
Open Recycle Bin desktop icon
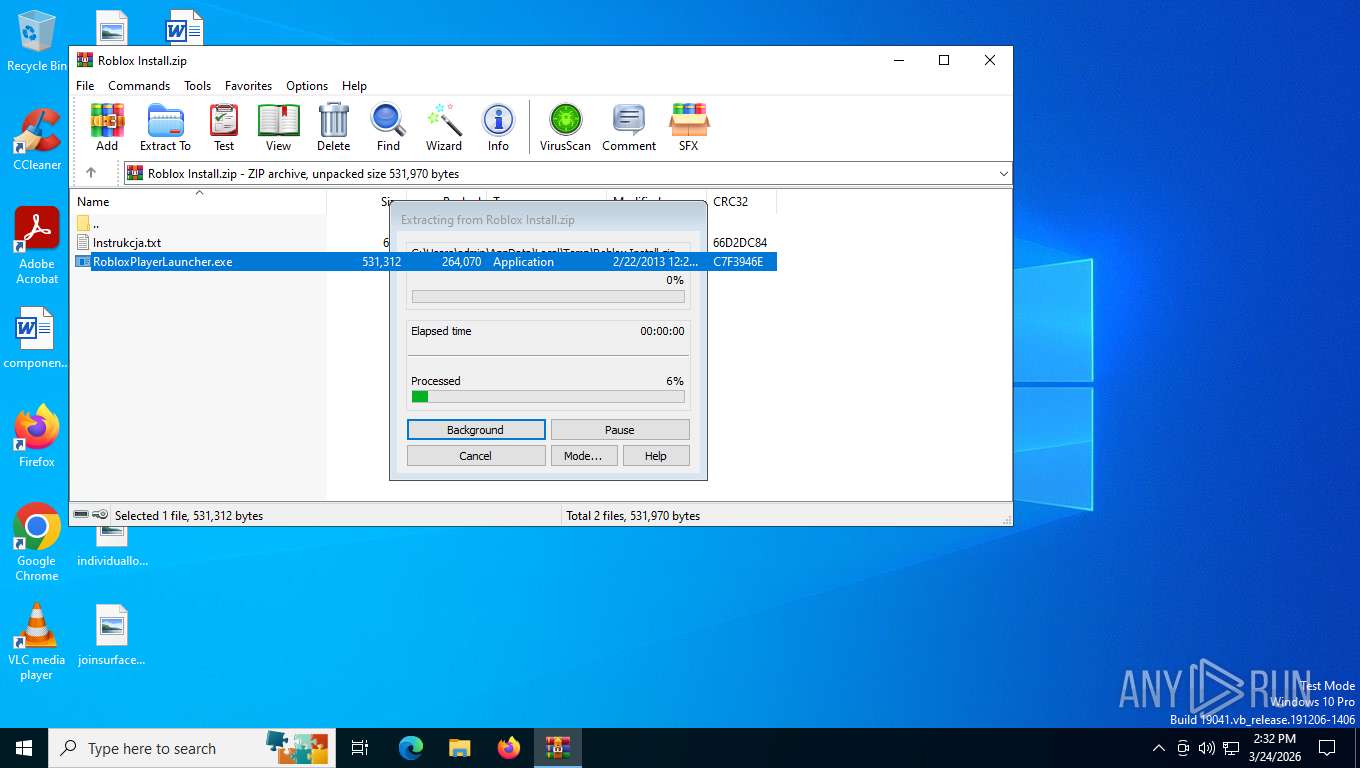[37, 42]
